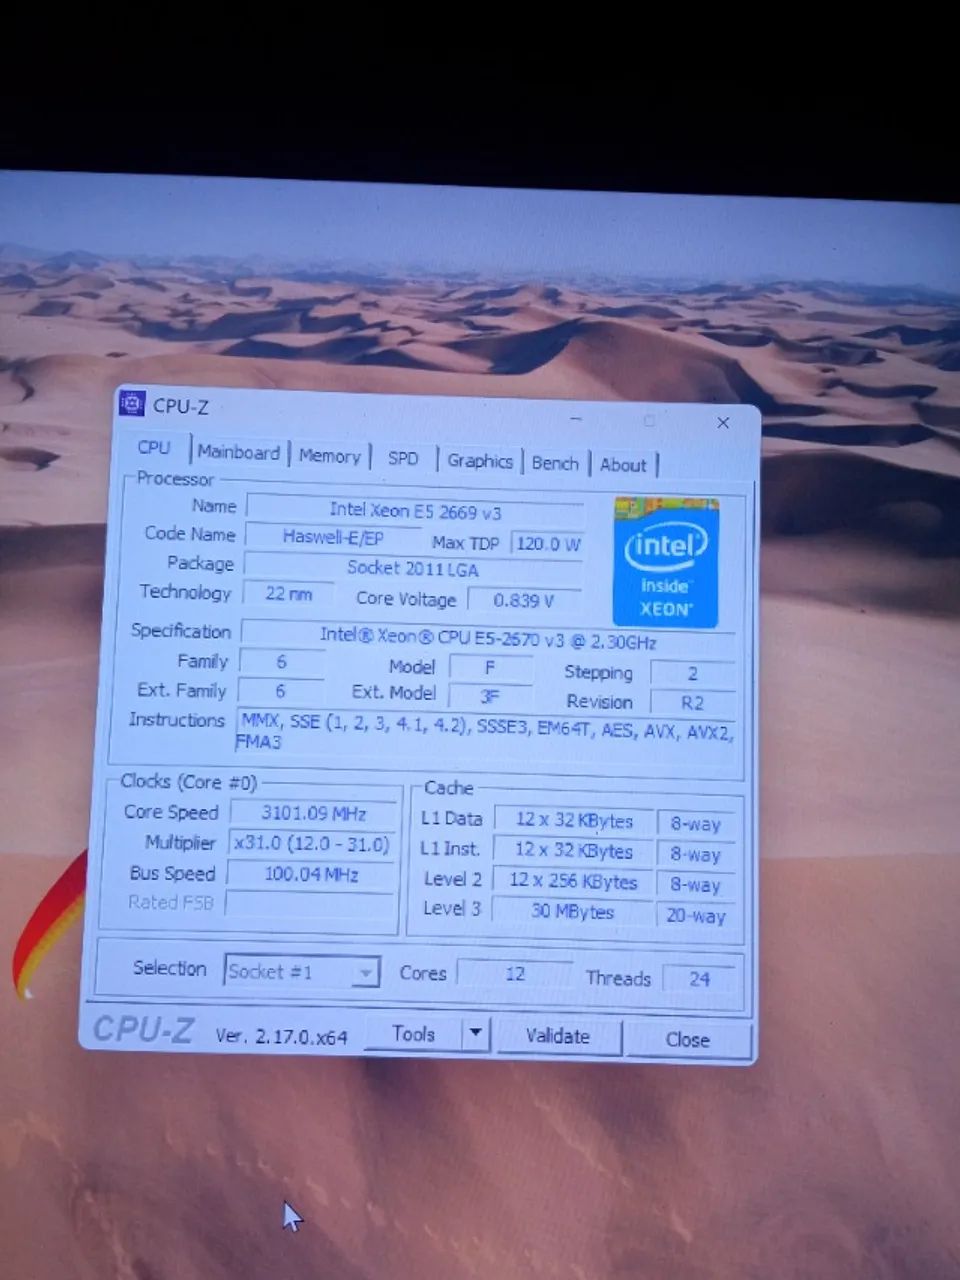Open the Socket #1 selection dropdown
960x1280 pixels.
300,971
